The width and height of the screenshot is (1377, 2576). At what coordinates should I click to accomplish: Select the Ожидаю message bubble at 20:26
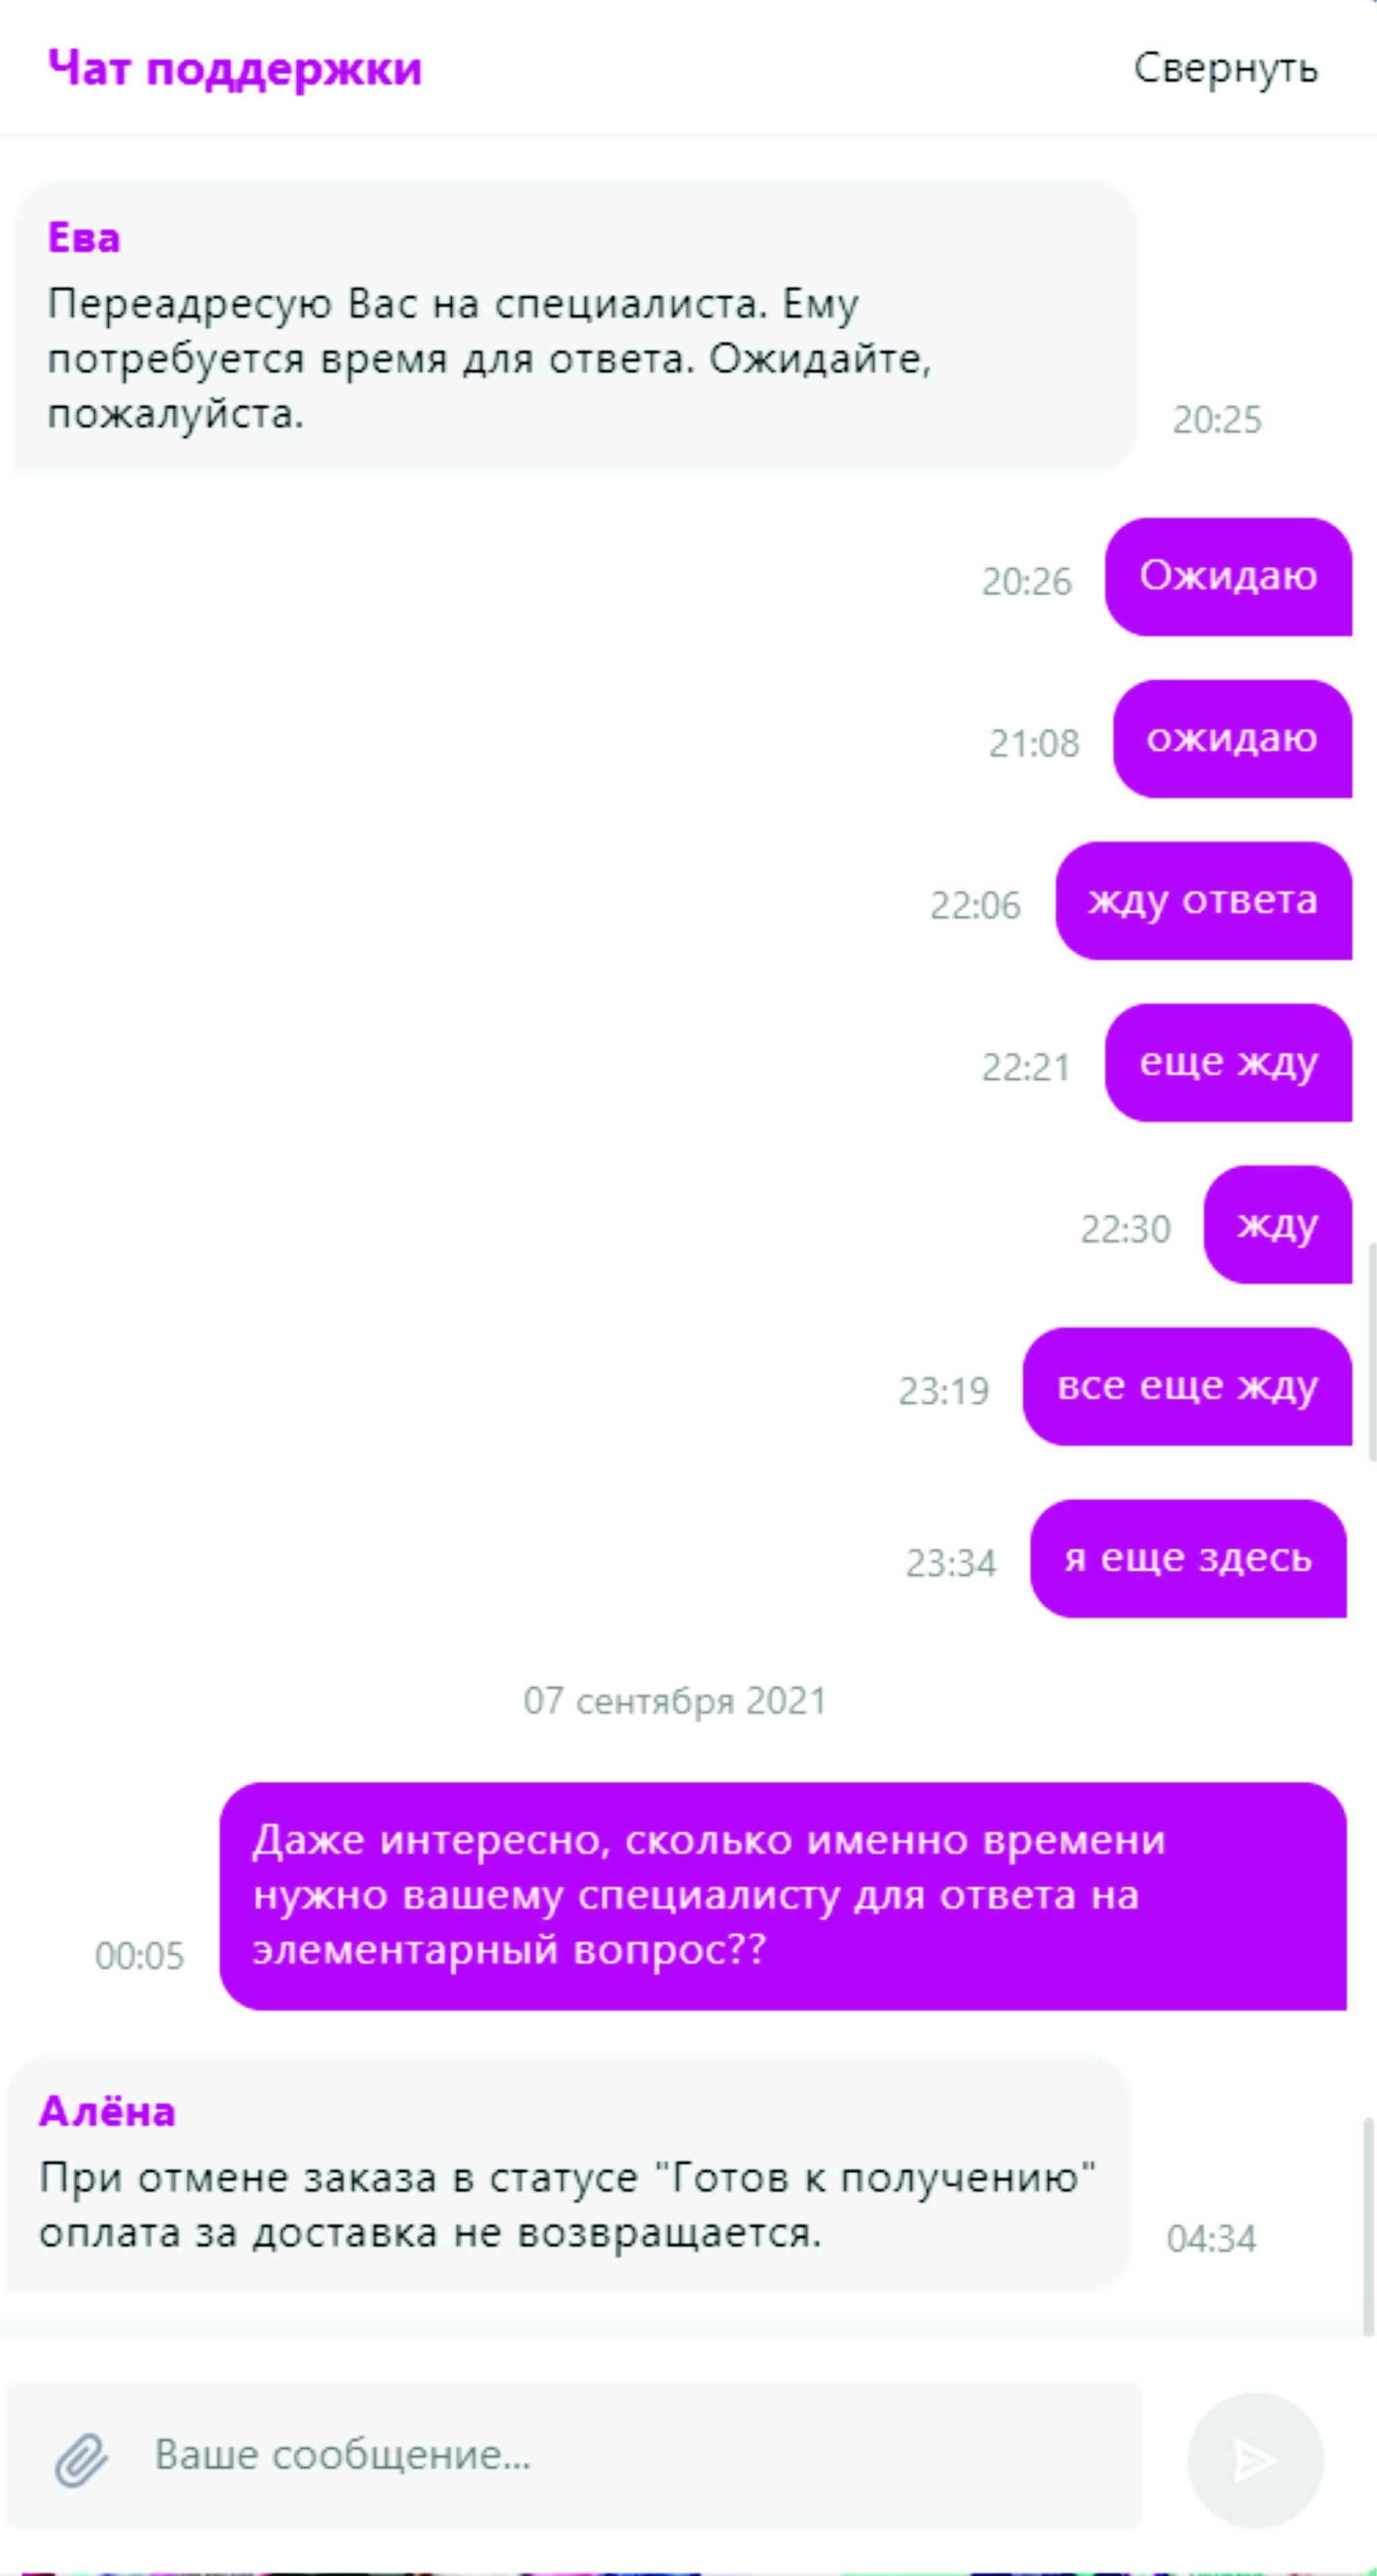(x=1228, y=577)
